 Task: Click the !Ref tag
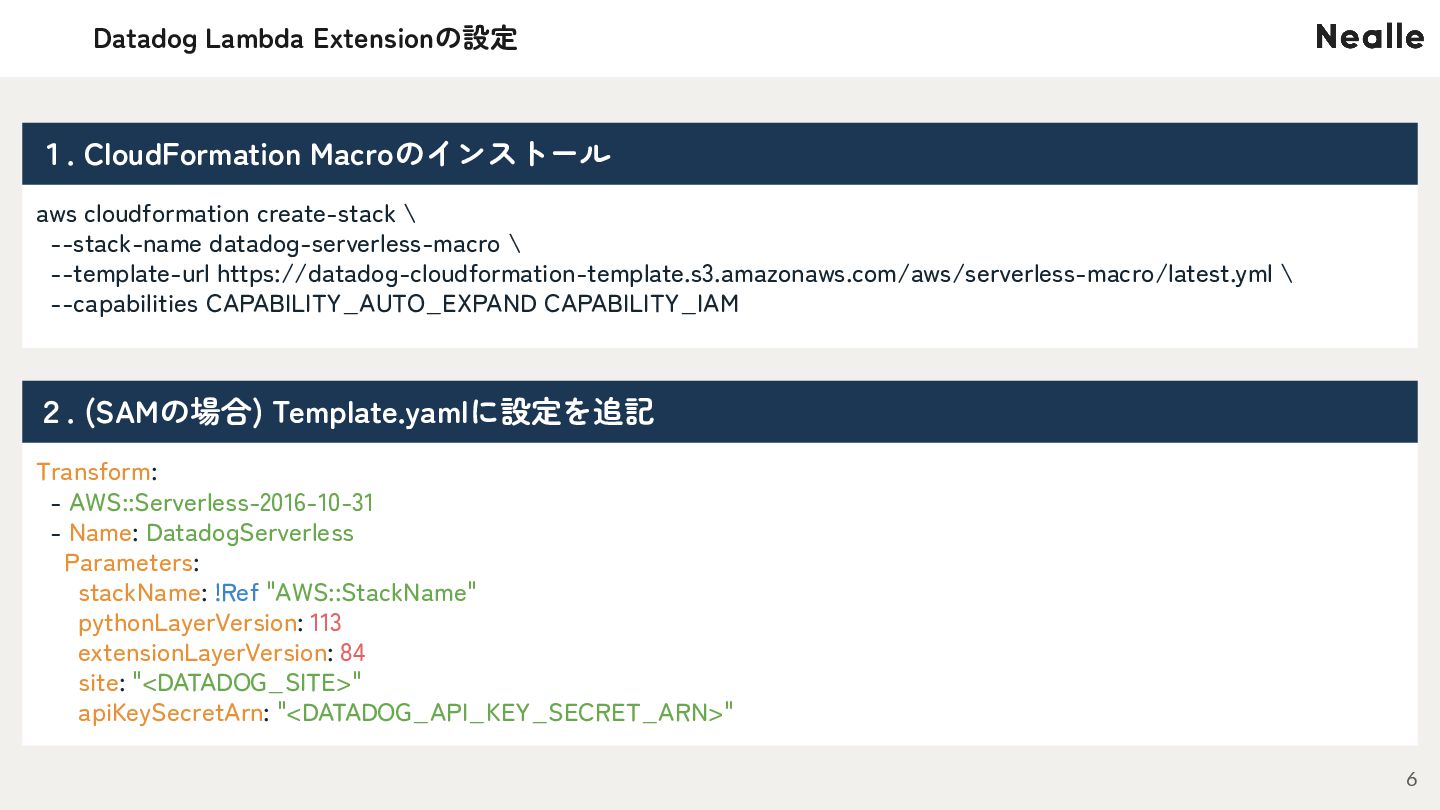(x=237, y=592)
